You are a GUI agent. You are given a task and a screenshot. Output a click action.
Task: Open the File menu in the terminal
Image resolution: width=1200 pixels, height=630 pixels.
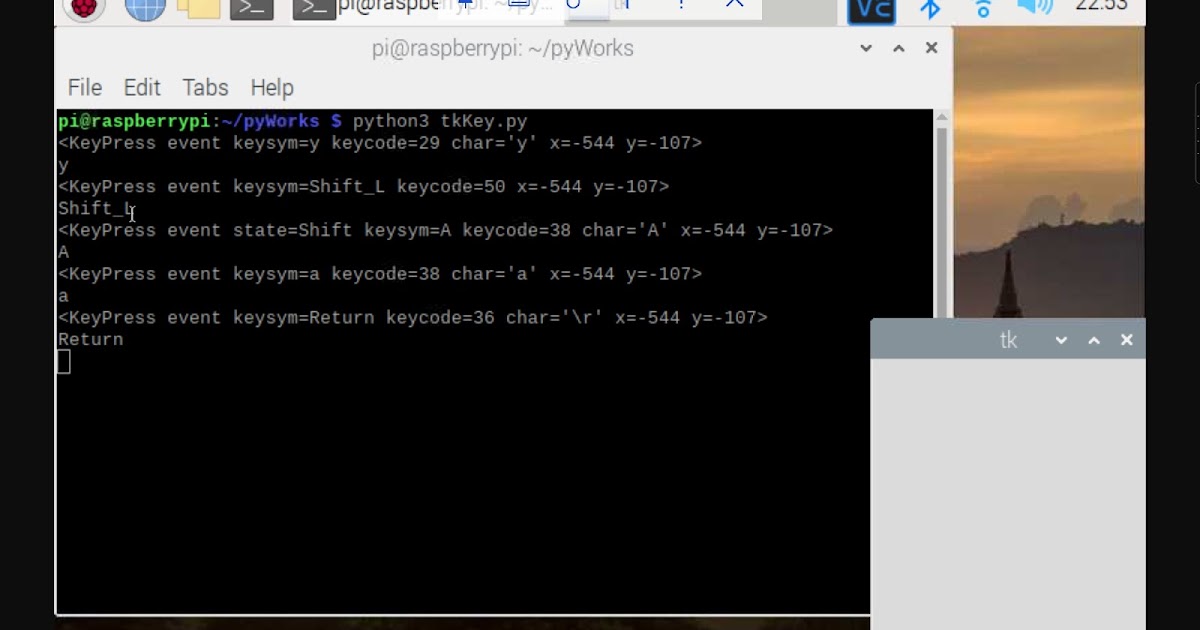84,88
